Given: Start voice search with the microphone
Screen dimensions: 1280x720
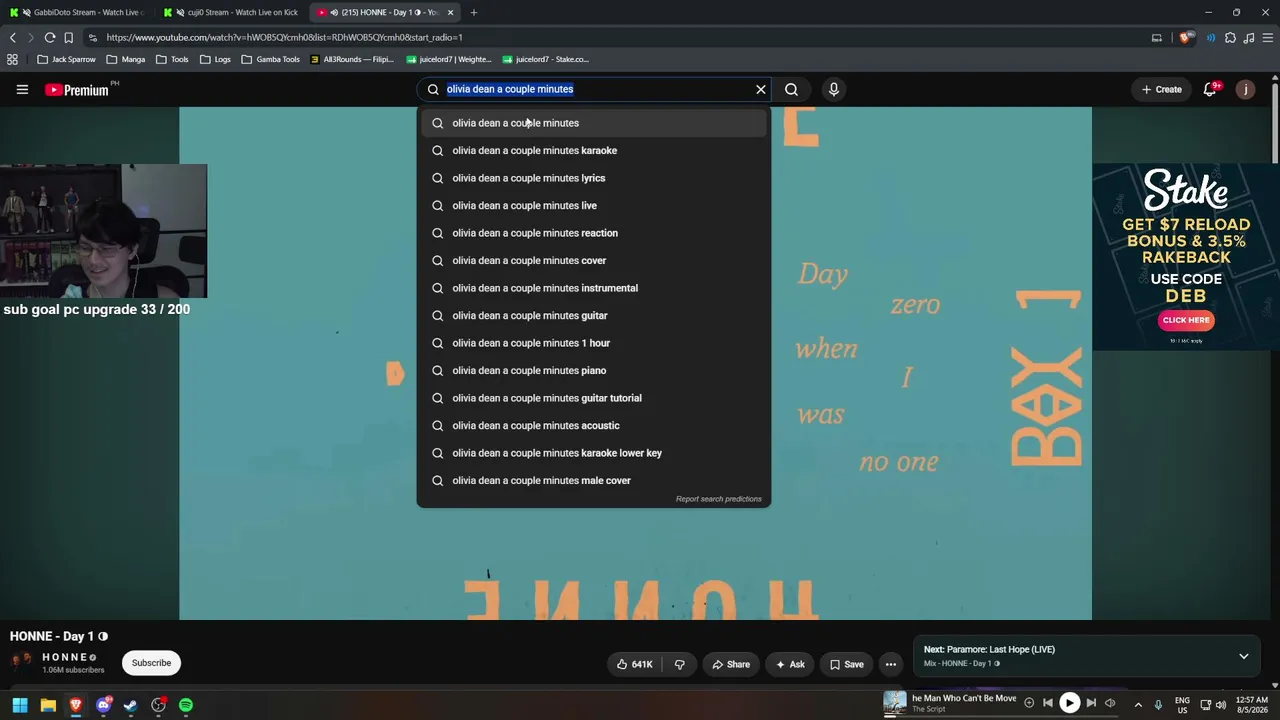Looking at the screenshot, I should (834, 89).
